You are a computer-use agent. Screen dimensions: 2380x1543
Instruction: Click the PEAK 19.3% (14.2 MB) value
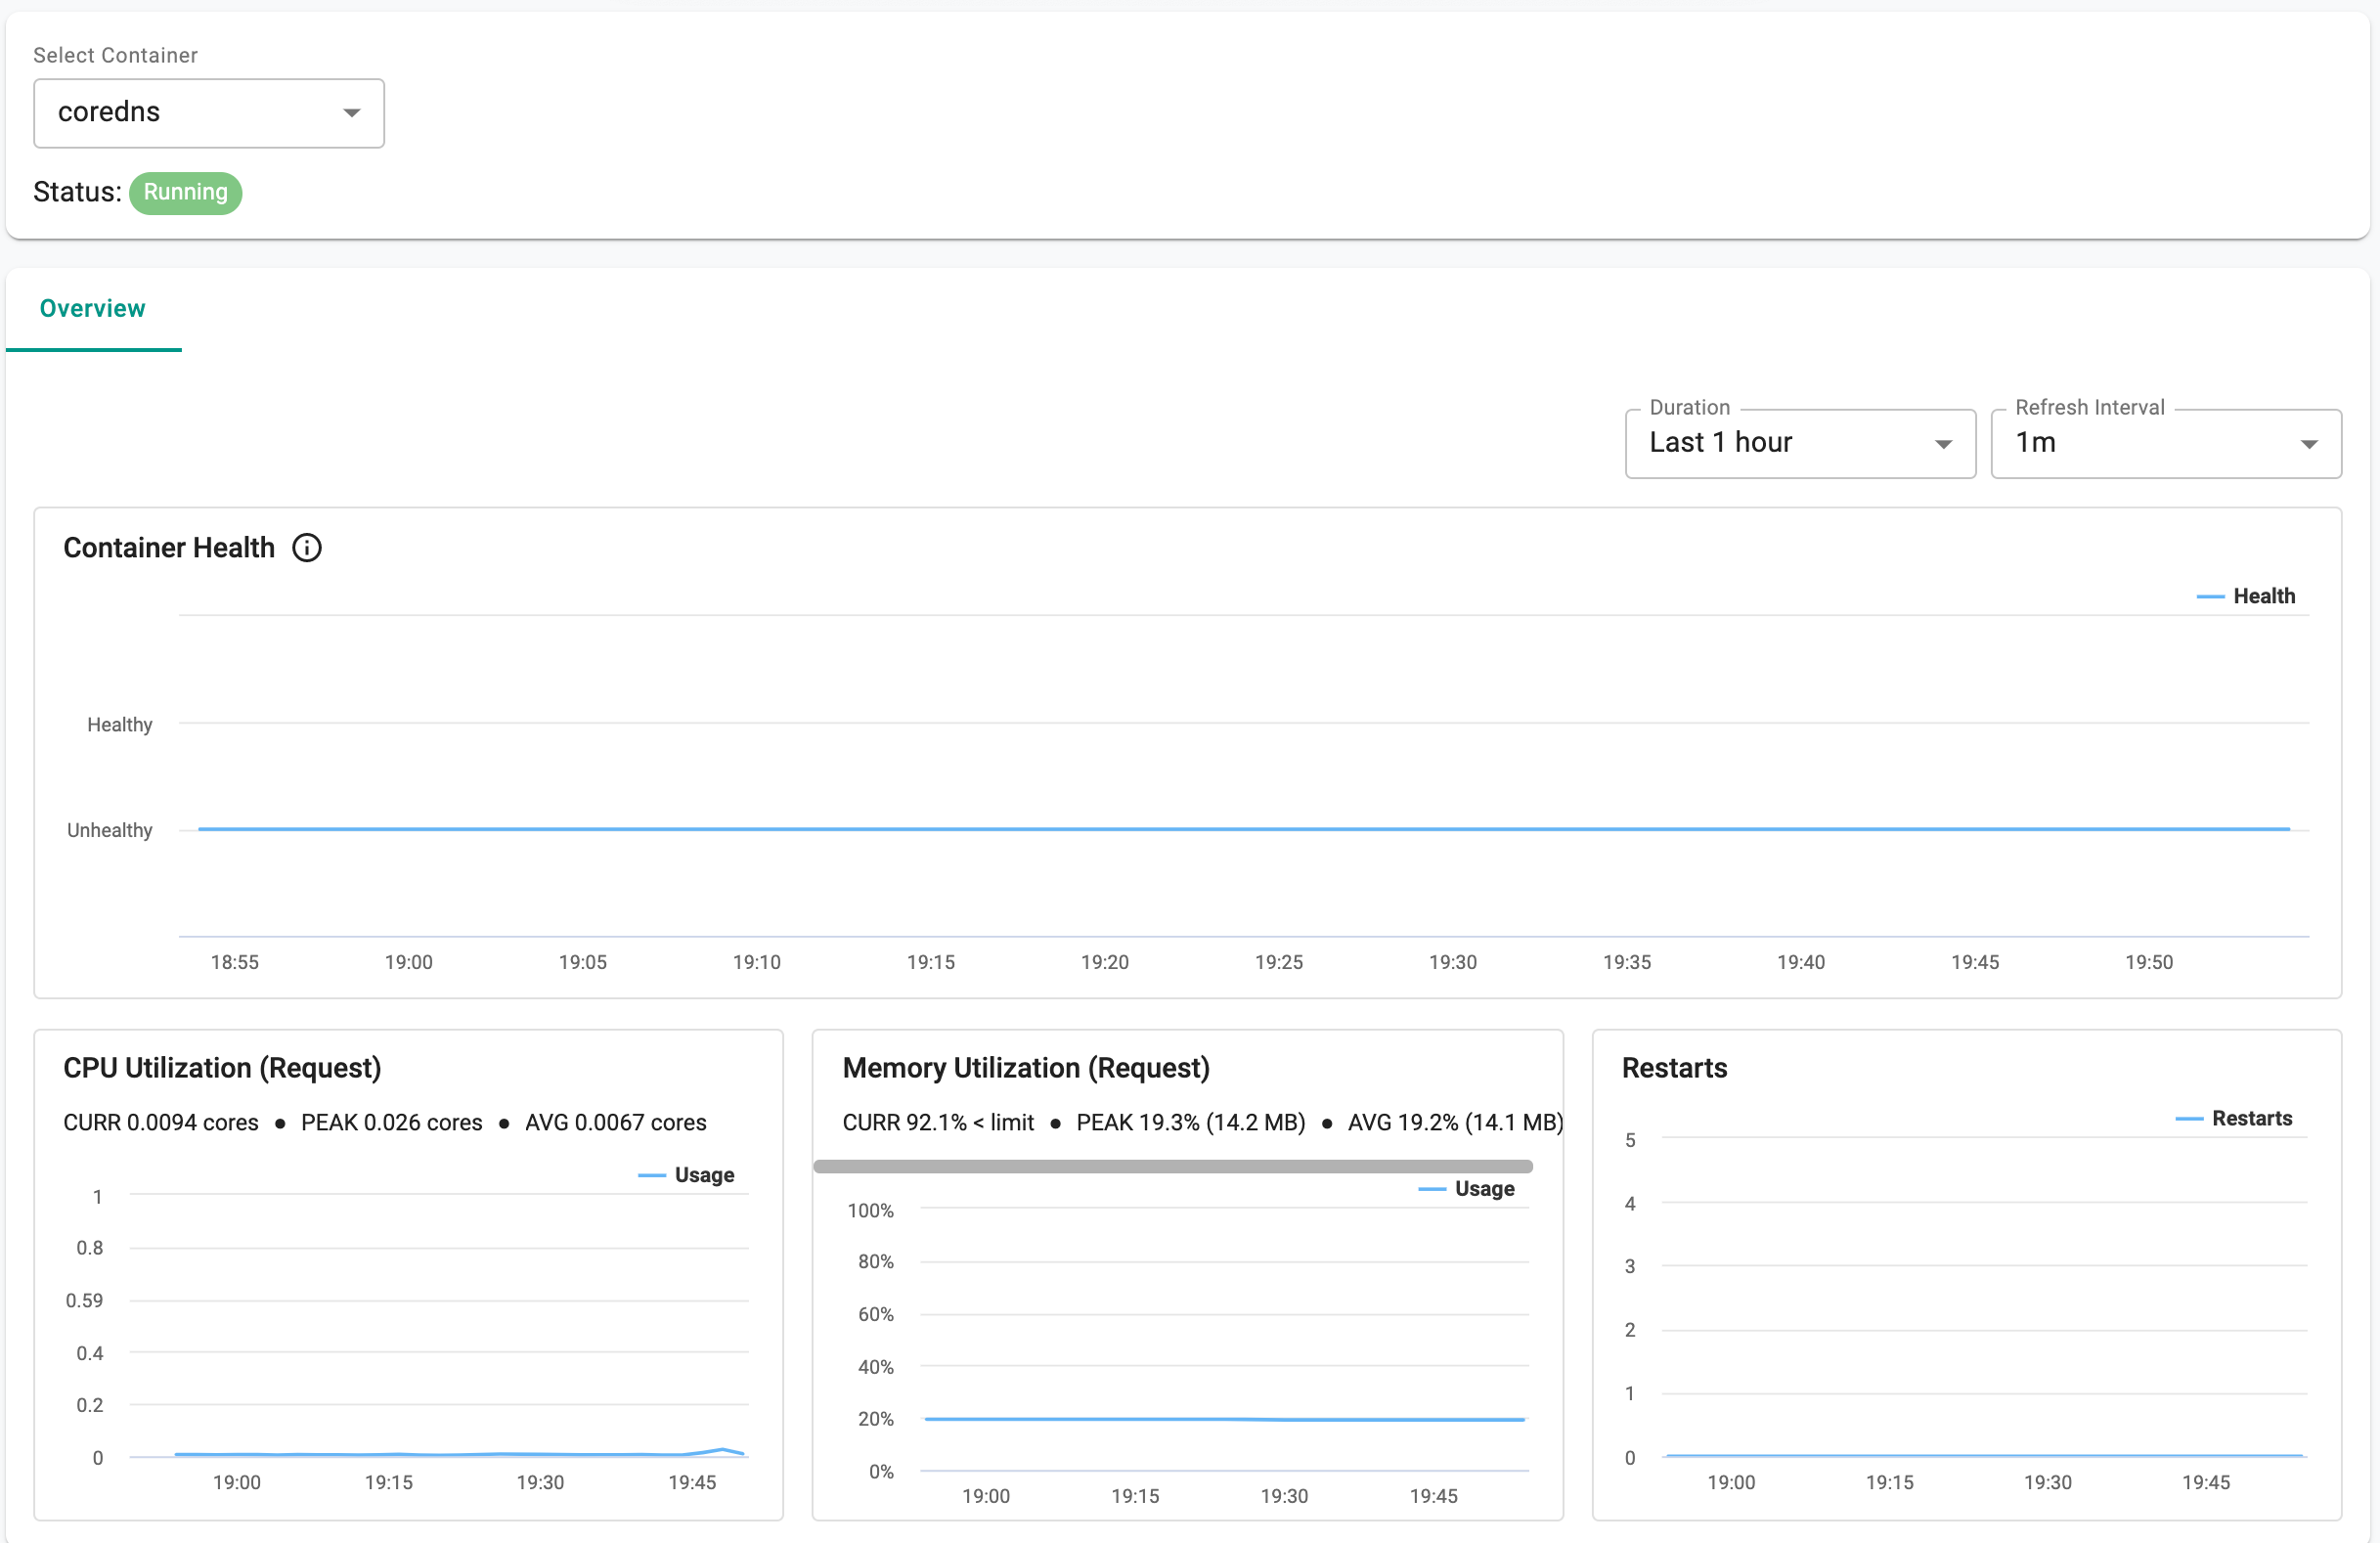click(x=1190, y=1123)
